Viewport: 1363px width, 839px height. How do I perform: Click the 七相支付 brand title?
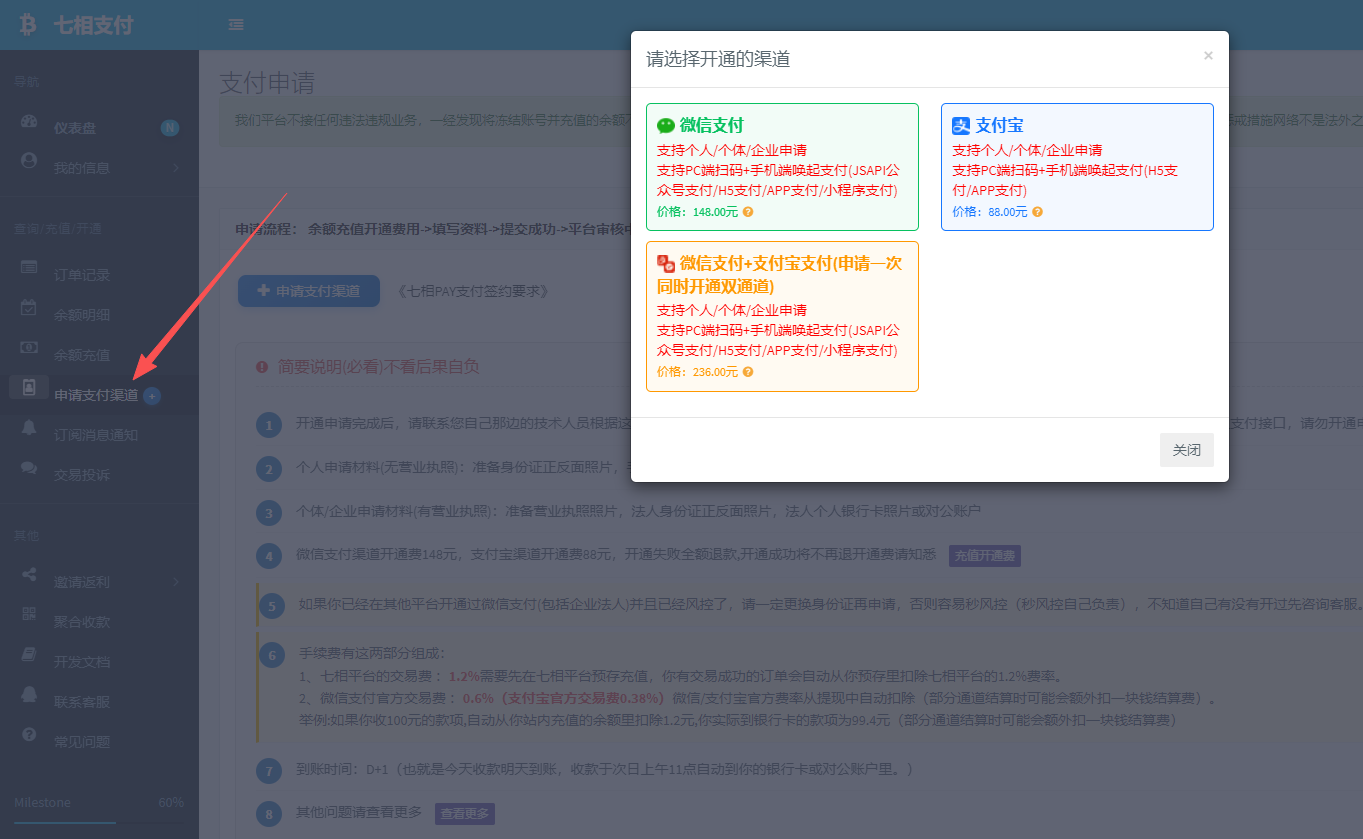tap(93, 25)
